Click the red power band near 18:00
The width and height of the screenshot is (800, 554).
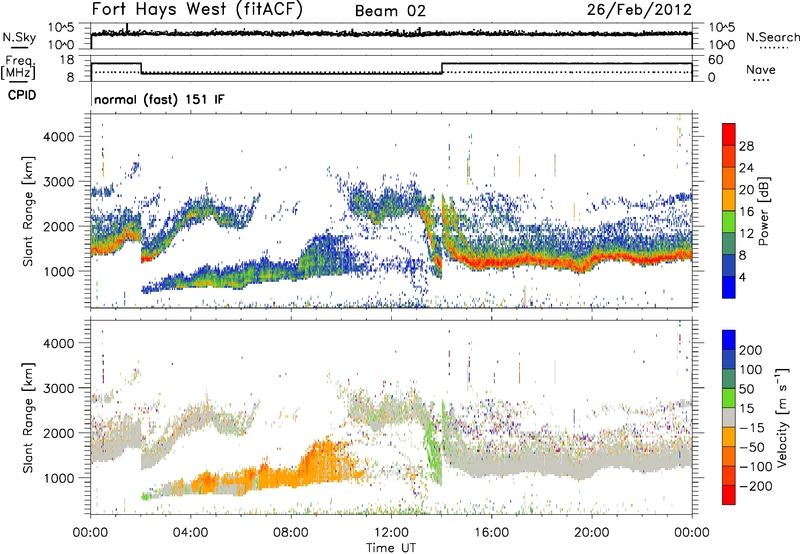(542, 261)
